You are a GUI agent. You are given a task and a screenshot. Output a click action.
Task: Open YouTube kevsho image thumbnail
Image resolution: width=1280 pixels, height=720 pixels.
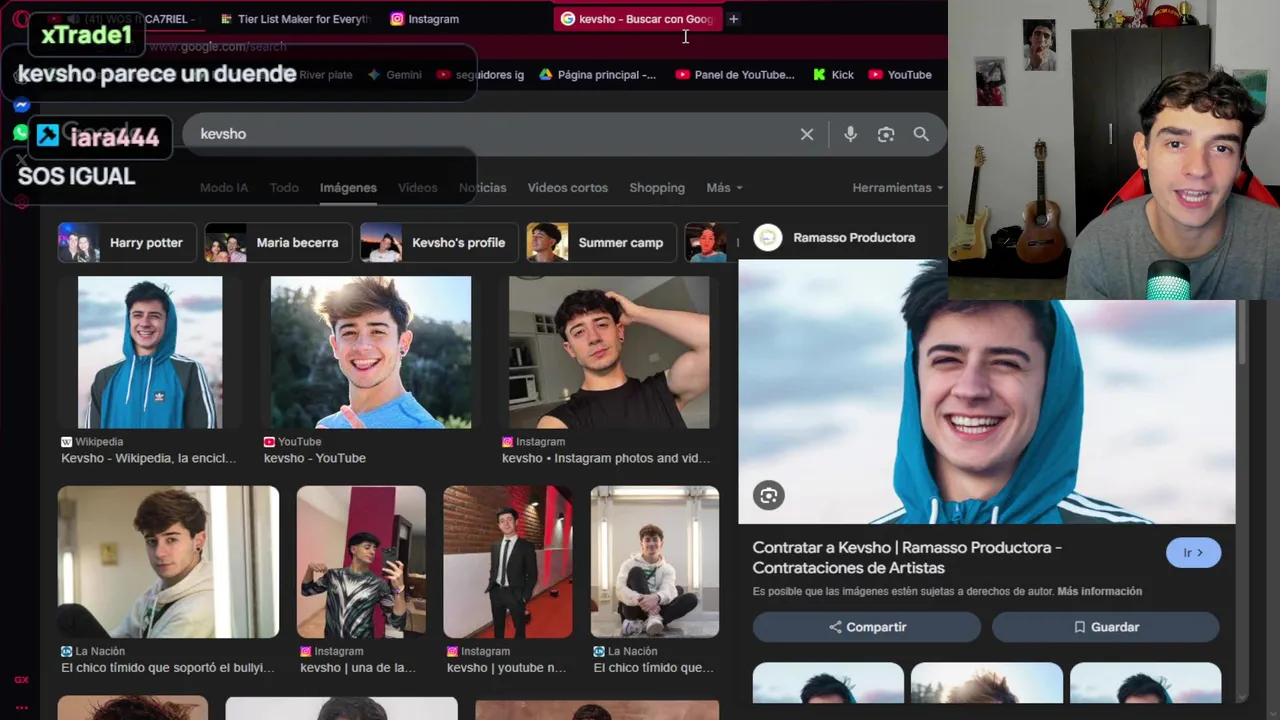click(x=371, y=353)
